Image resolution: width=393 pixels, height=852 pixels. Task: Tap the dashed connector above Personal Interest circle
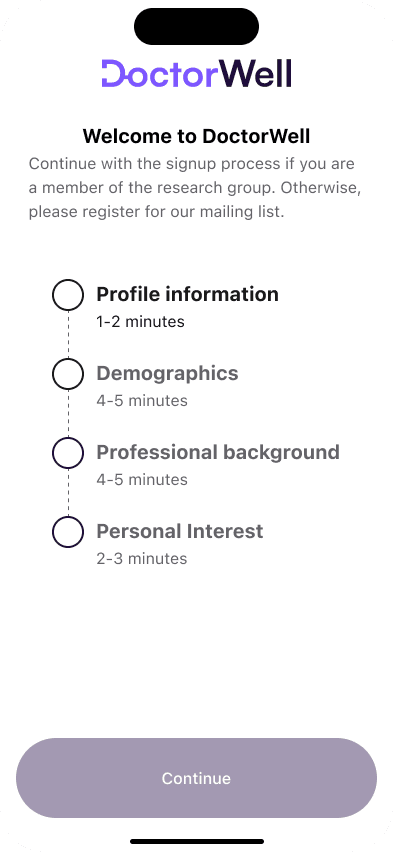click(68, 492)
